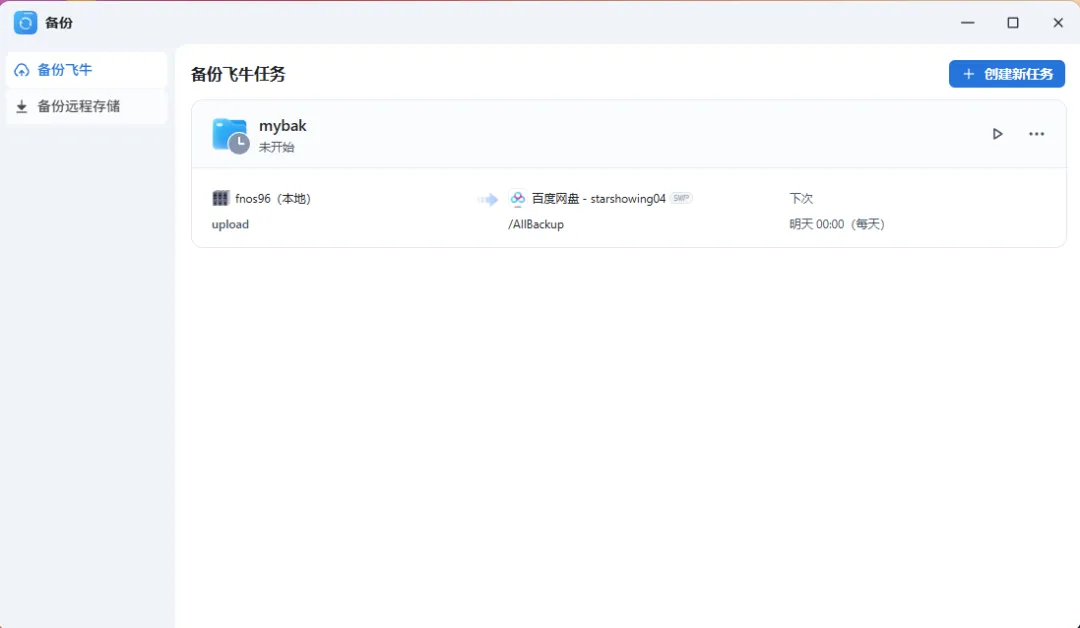This screenshot has height=628, width=1080.
Task: Click the fnos96 NAS device icon
Action: point(220,198)
